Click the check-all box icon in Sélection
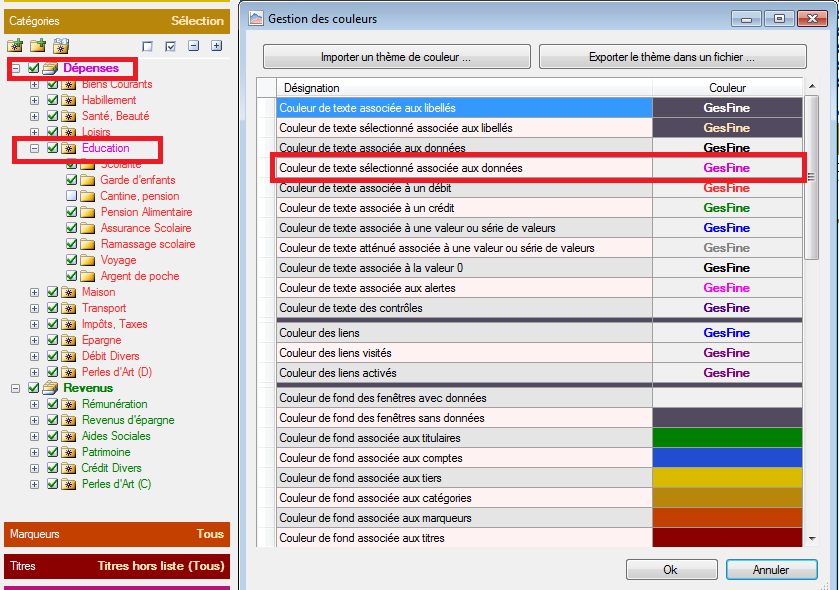Screen dimensions: 839x590 tap(170, 46)
